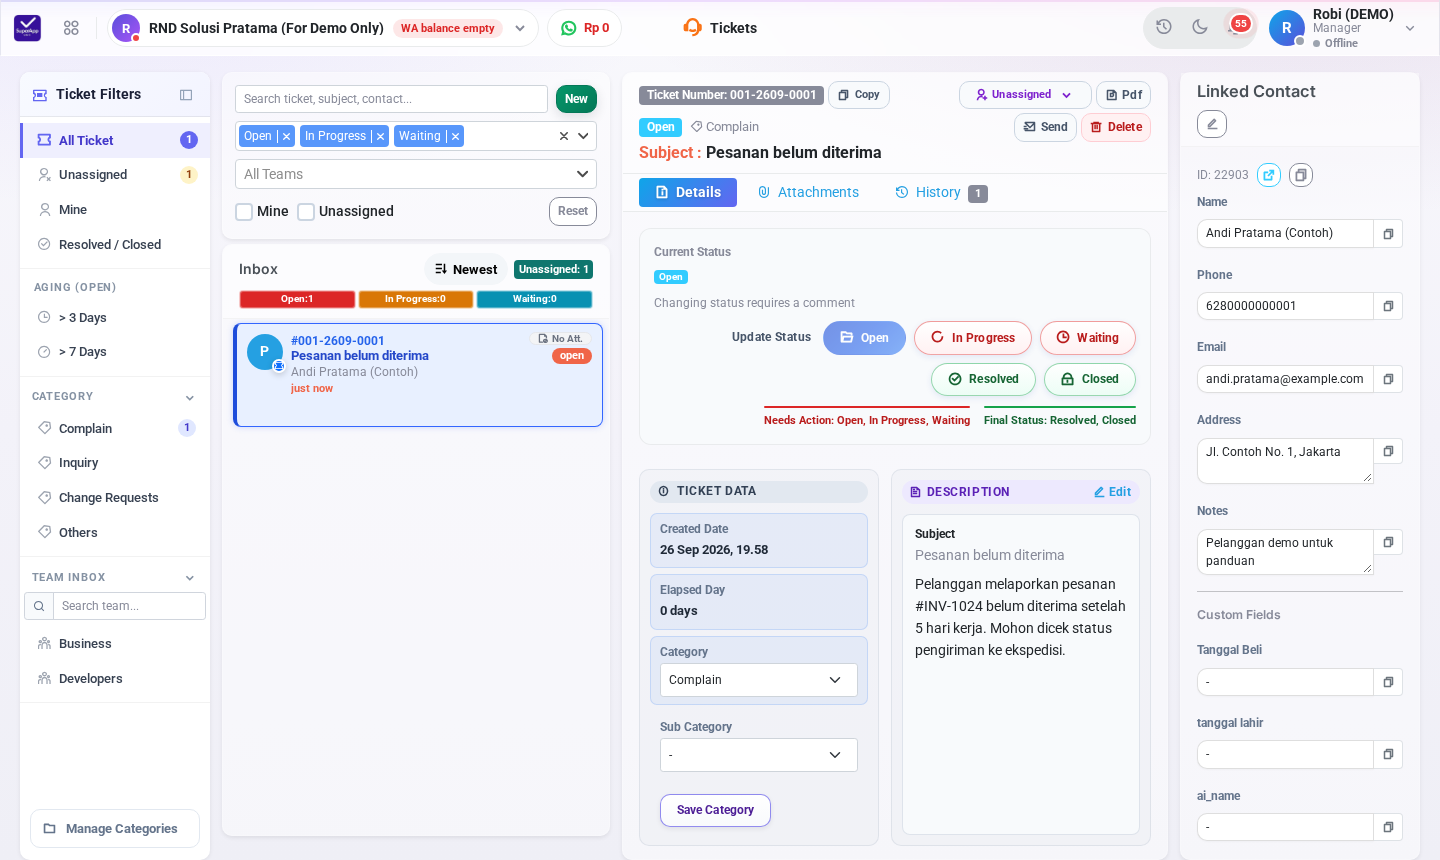Remove the Open status filter chip

(286, 136)
